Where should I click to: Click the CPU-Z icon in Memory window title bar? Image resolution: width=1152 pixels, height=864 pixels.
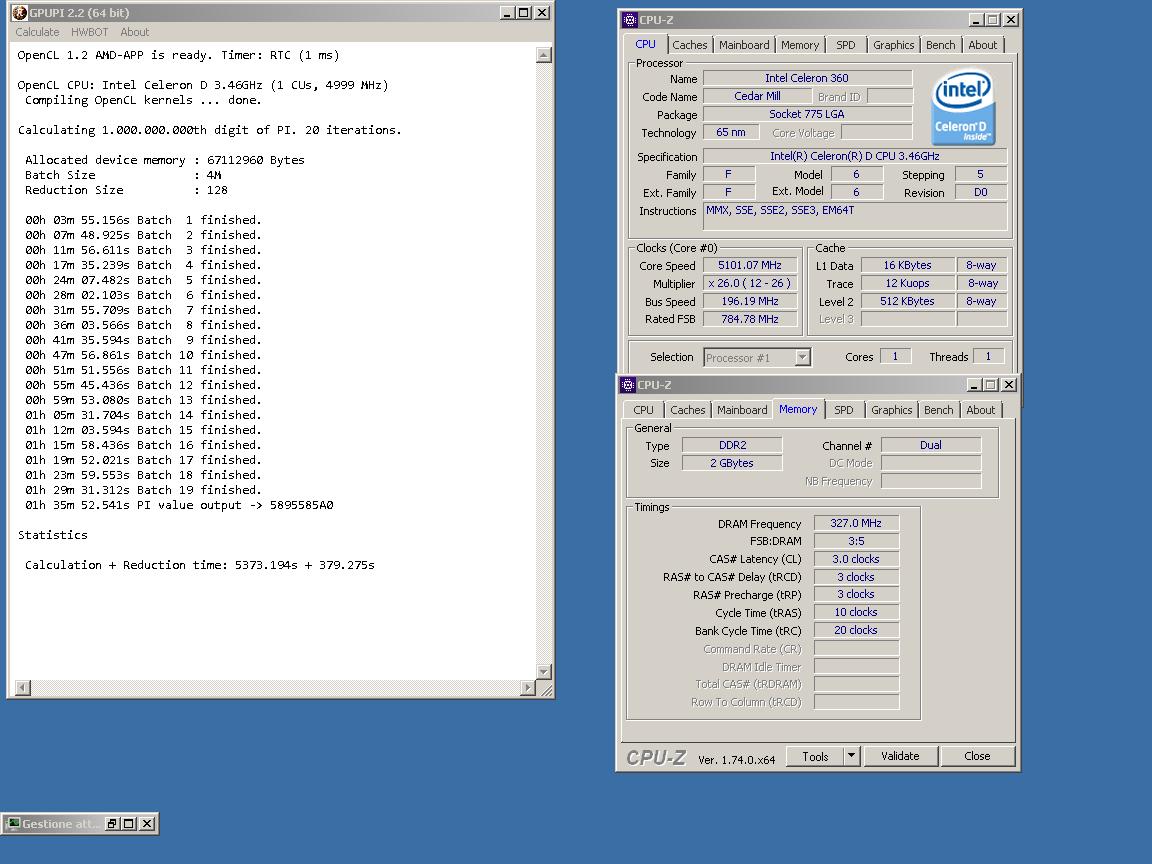pos(627,385)
